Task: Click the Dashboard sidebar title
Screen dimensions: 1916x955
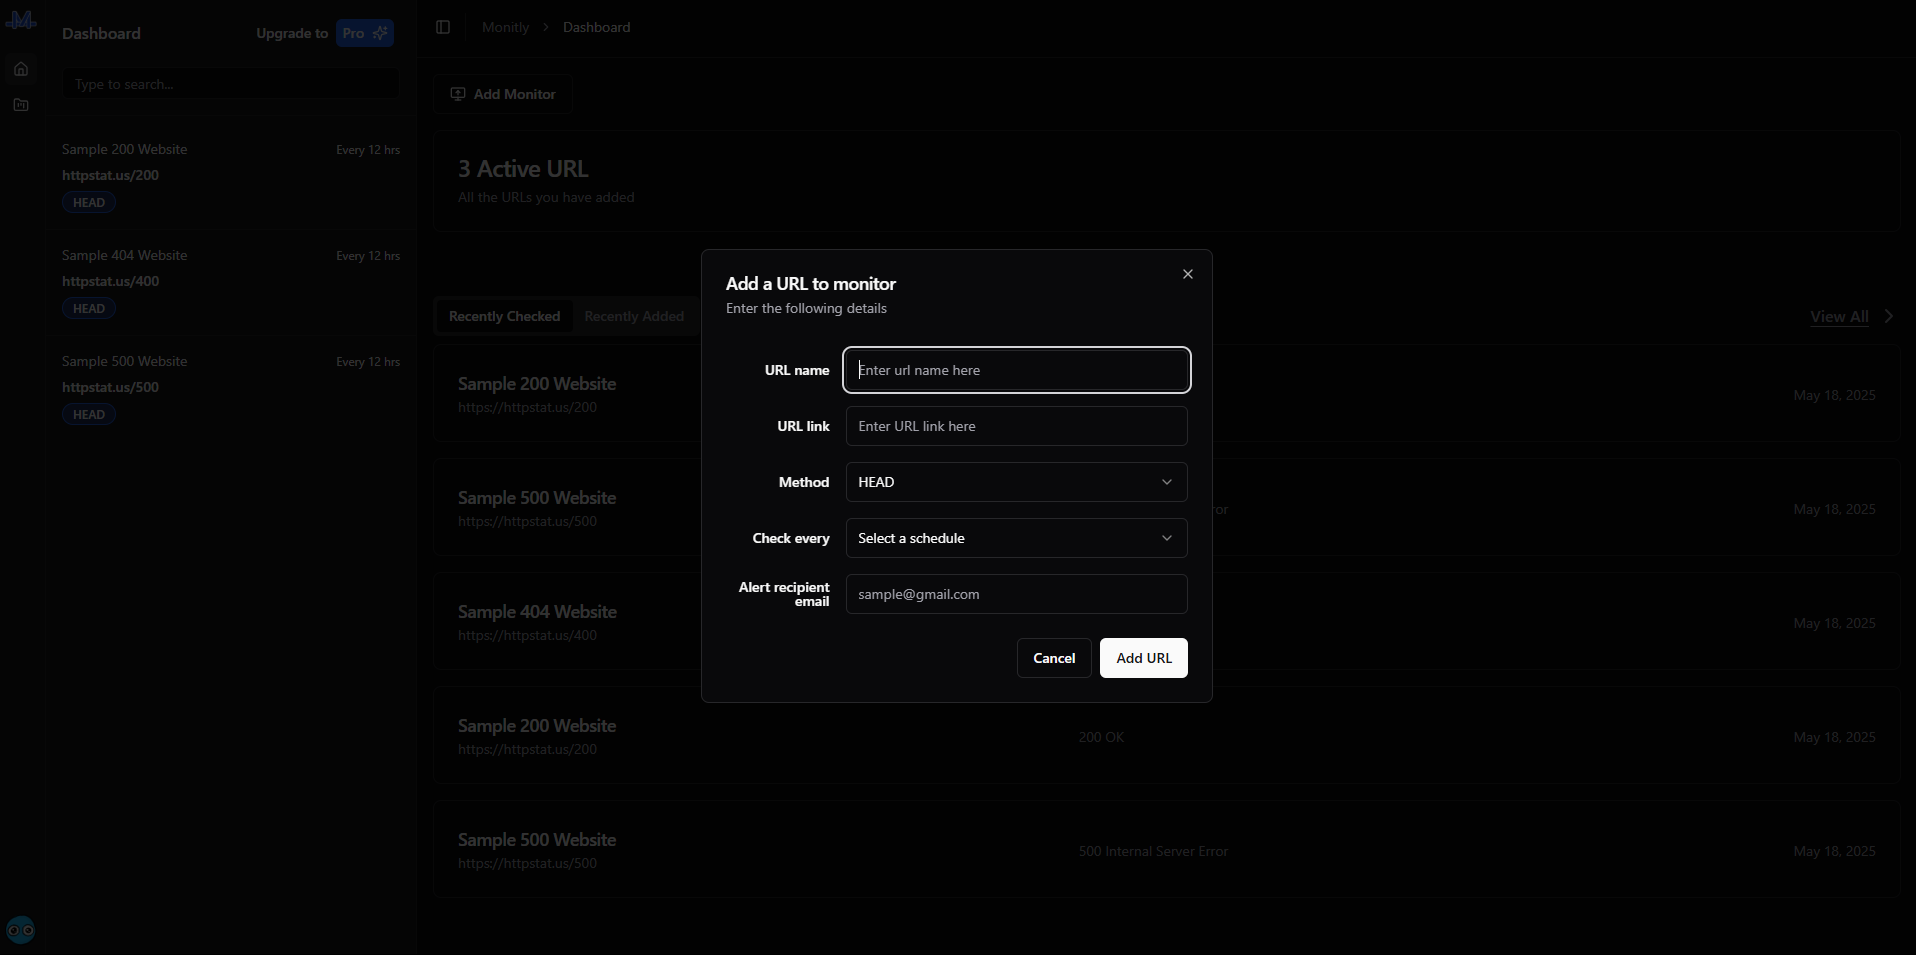Action: click(x=101, y=33)
